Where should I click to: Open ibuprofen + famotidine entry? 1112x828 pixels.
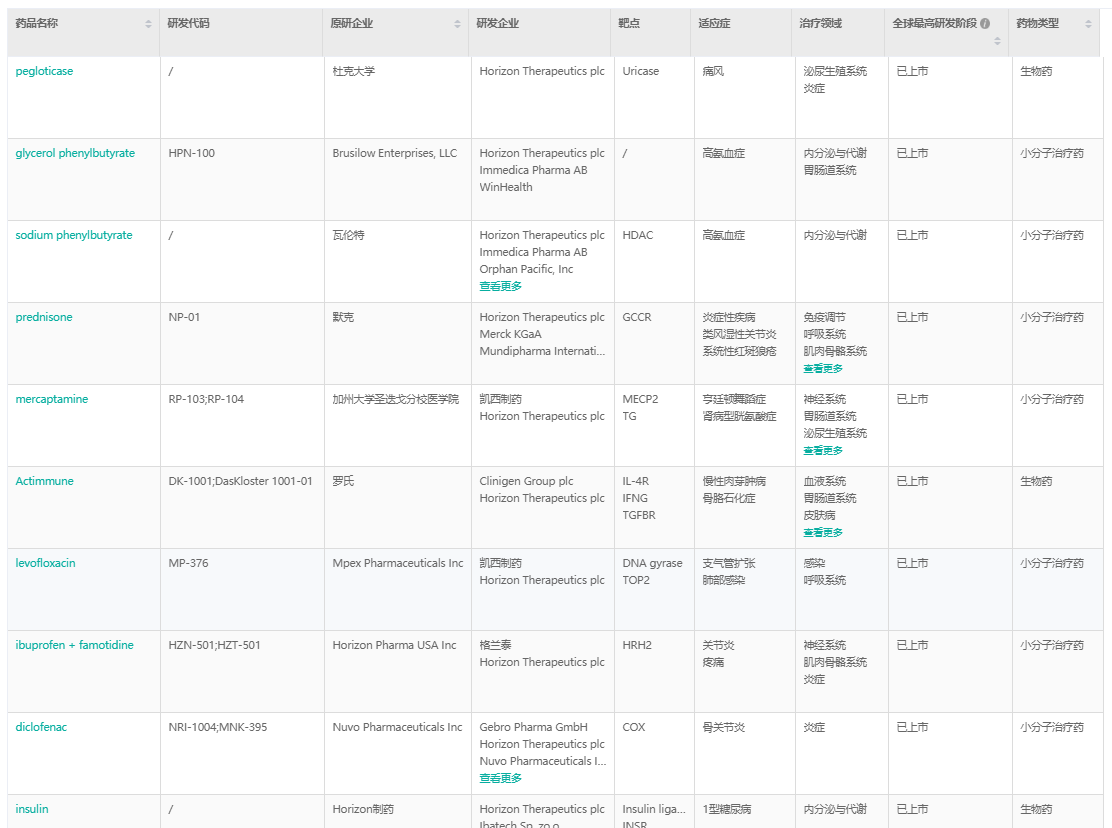pyautogui.click(x=74, y=645)
